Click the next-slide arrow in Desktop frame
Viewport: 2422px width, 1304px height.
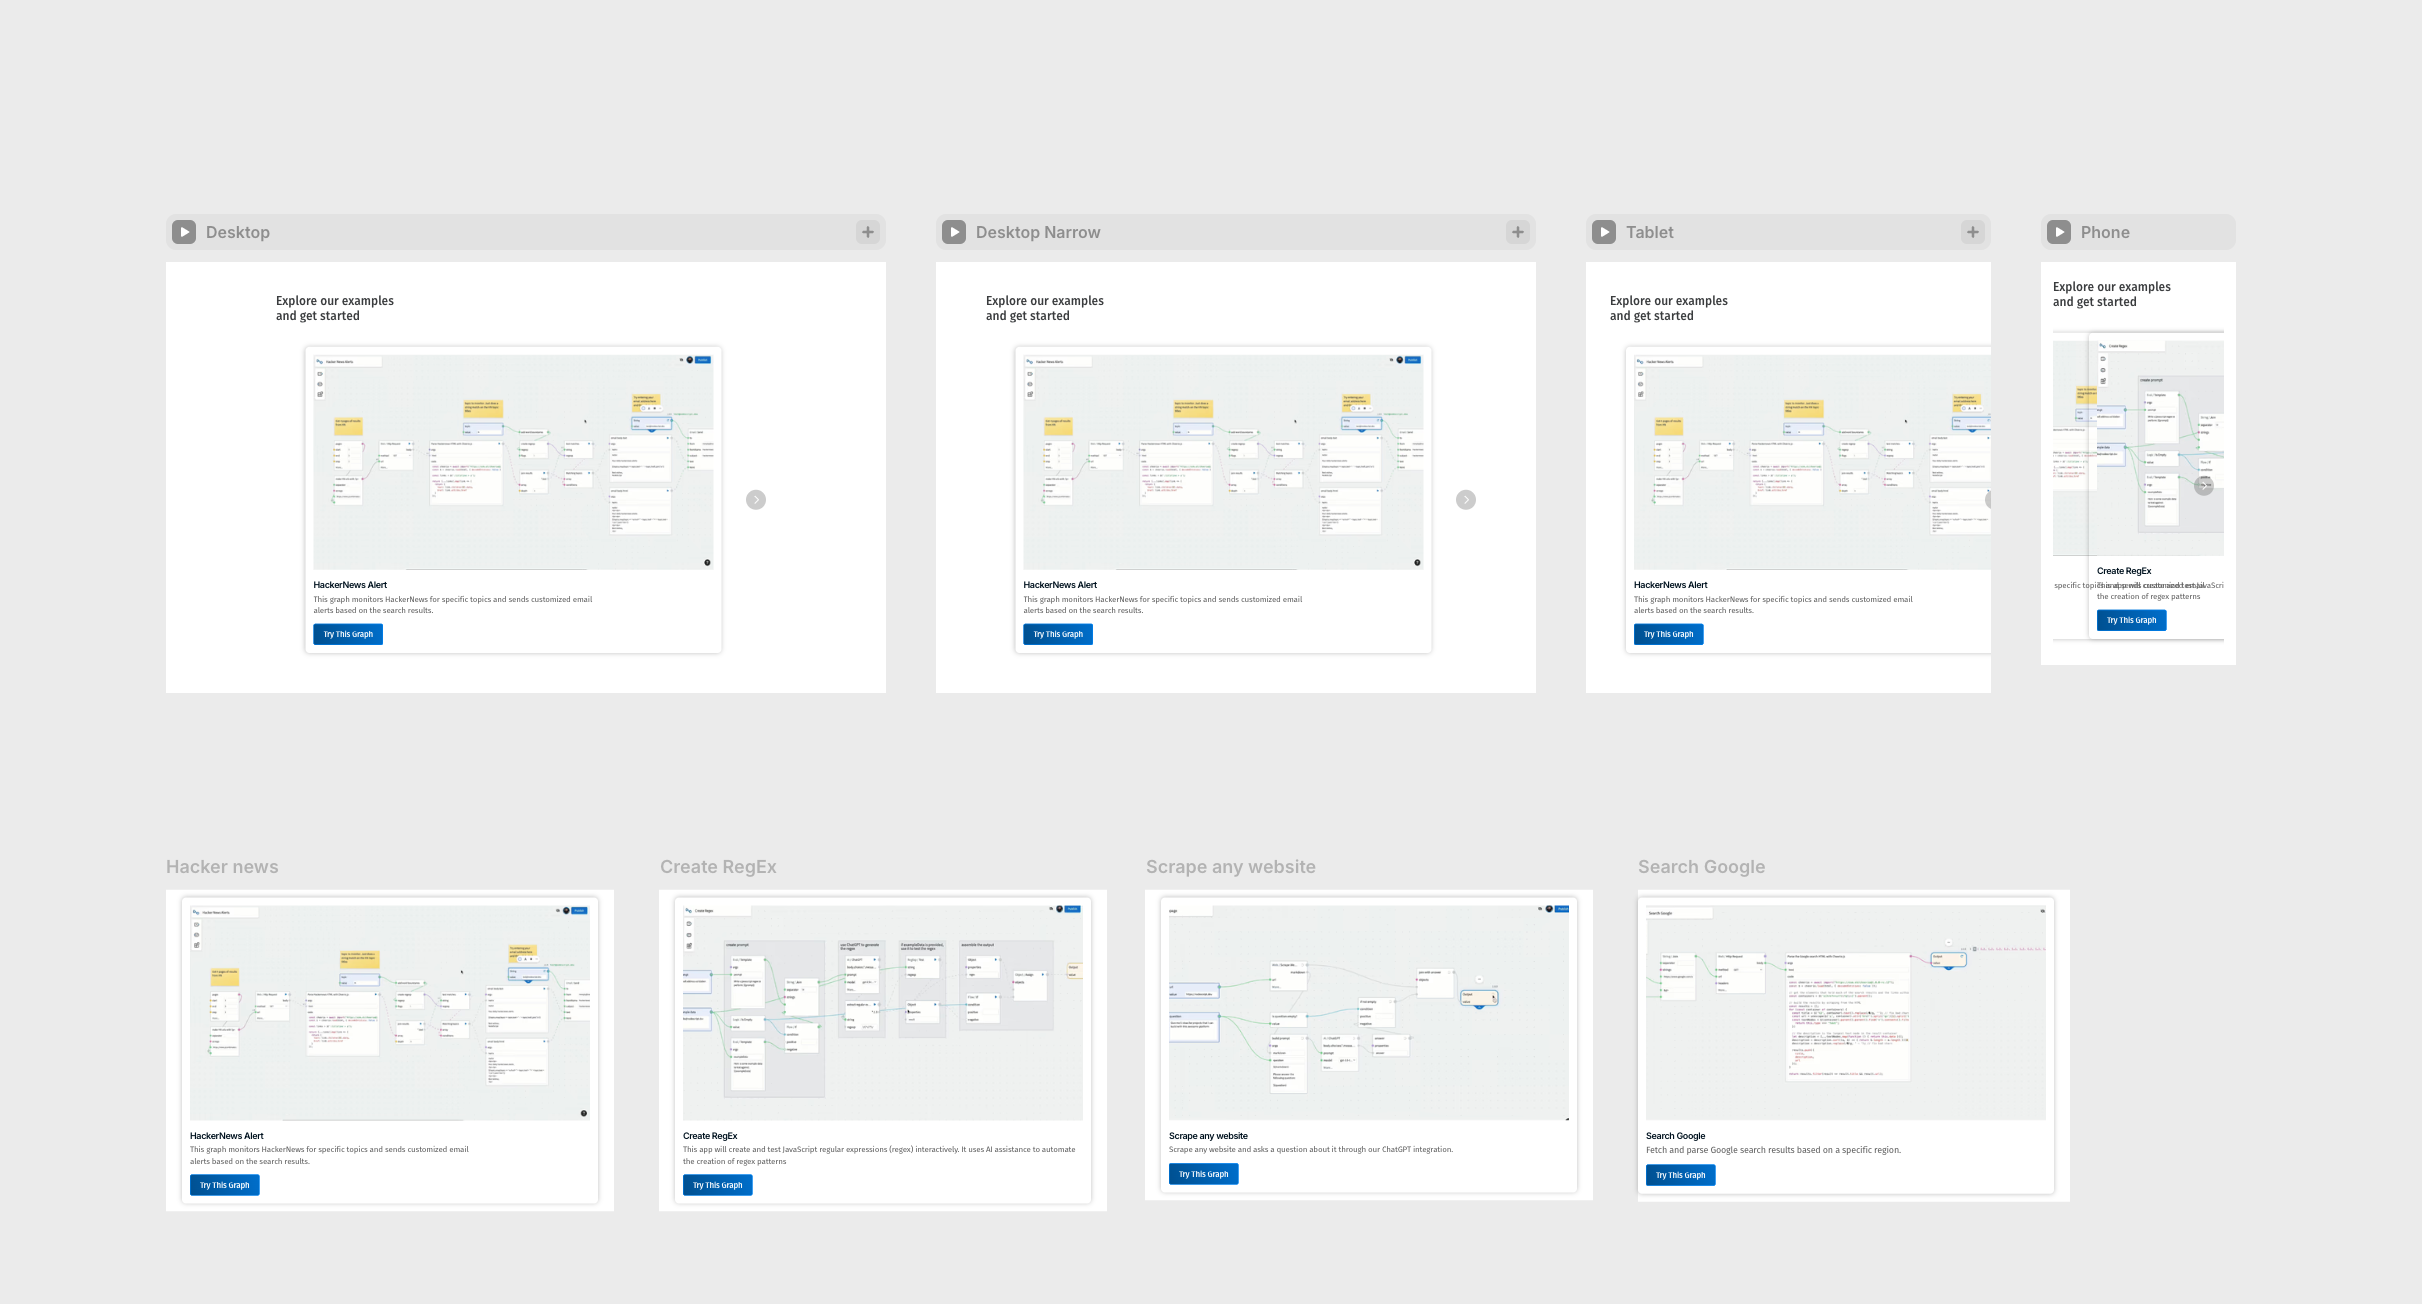pos(756,500)
